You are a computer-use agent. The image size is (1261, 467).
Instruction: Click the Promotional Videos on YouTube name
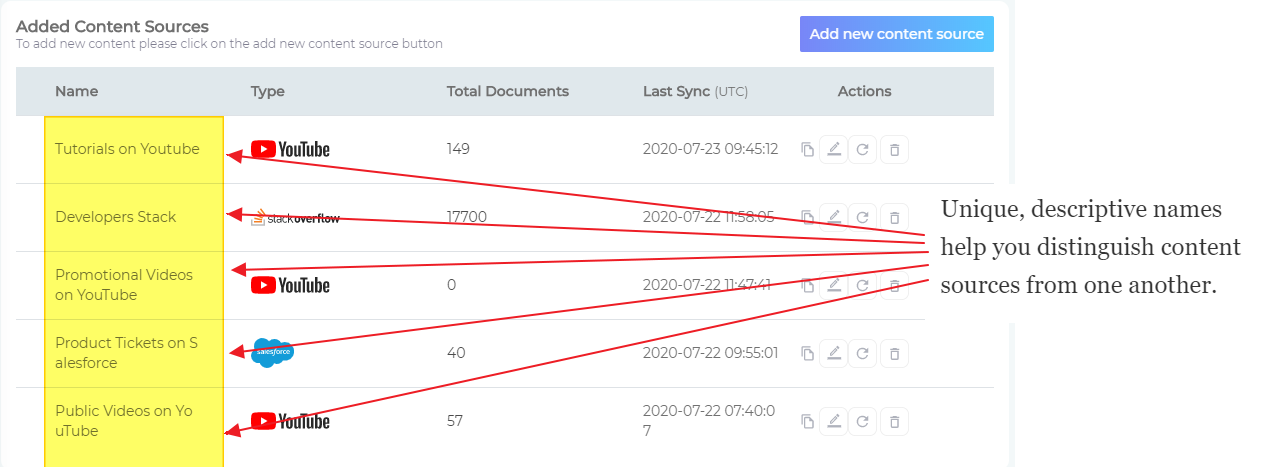point(124,285)
